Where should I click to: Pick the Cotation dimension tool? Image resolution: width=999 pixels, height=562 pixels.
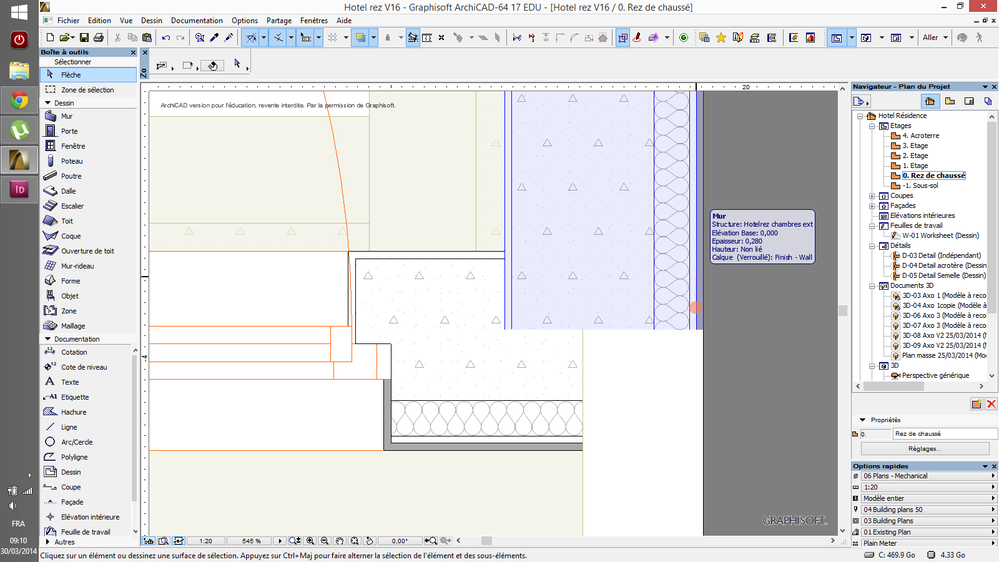coord(73,352)
